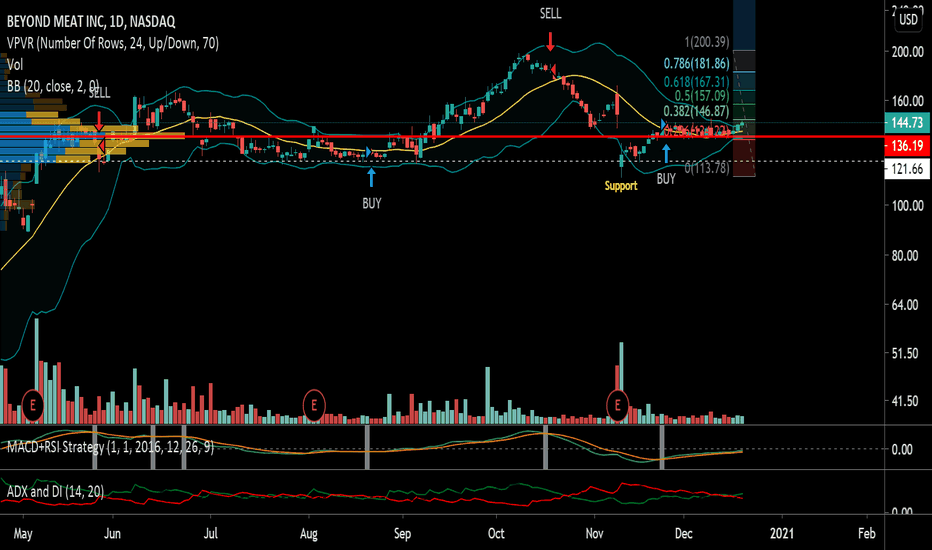Click the 1(200.39) Fibonacci level label
The image size is (932, 550).
707,42
